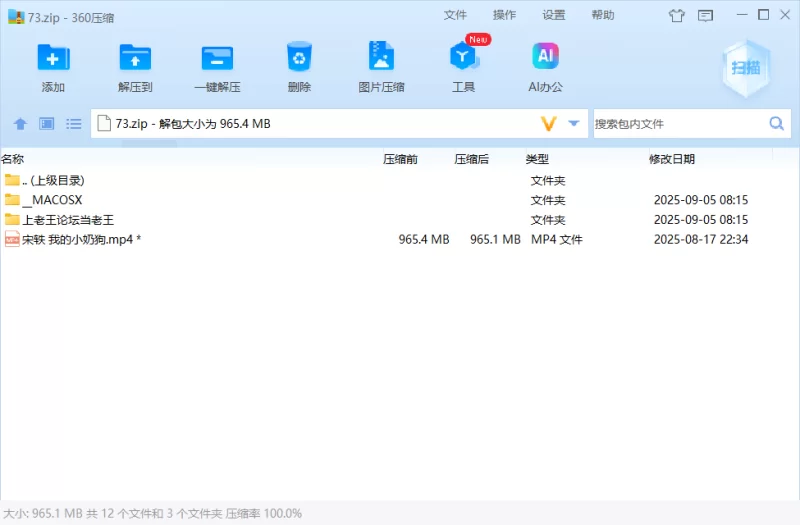Go up one level with blue arrow icon

20,123
